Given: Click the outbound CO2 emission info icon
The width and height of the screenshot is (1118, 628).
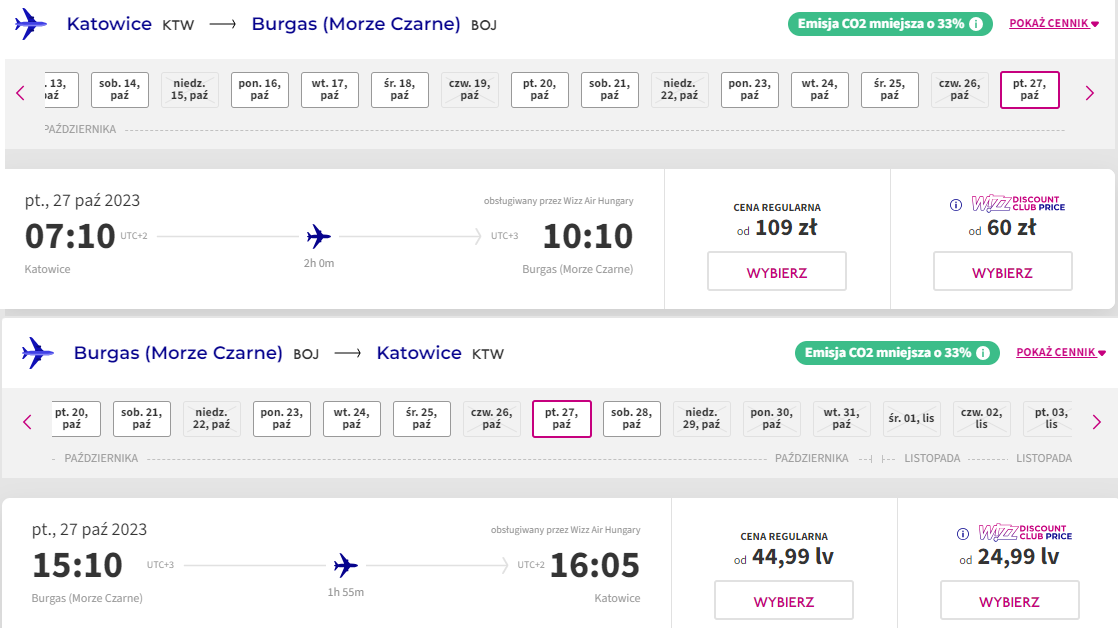Looking at the screenshot, I should point(976,24).
